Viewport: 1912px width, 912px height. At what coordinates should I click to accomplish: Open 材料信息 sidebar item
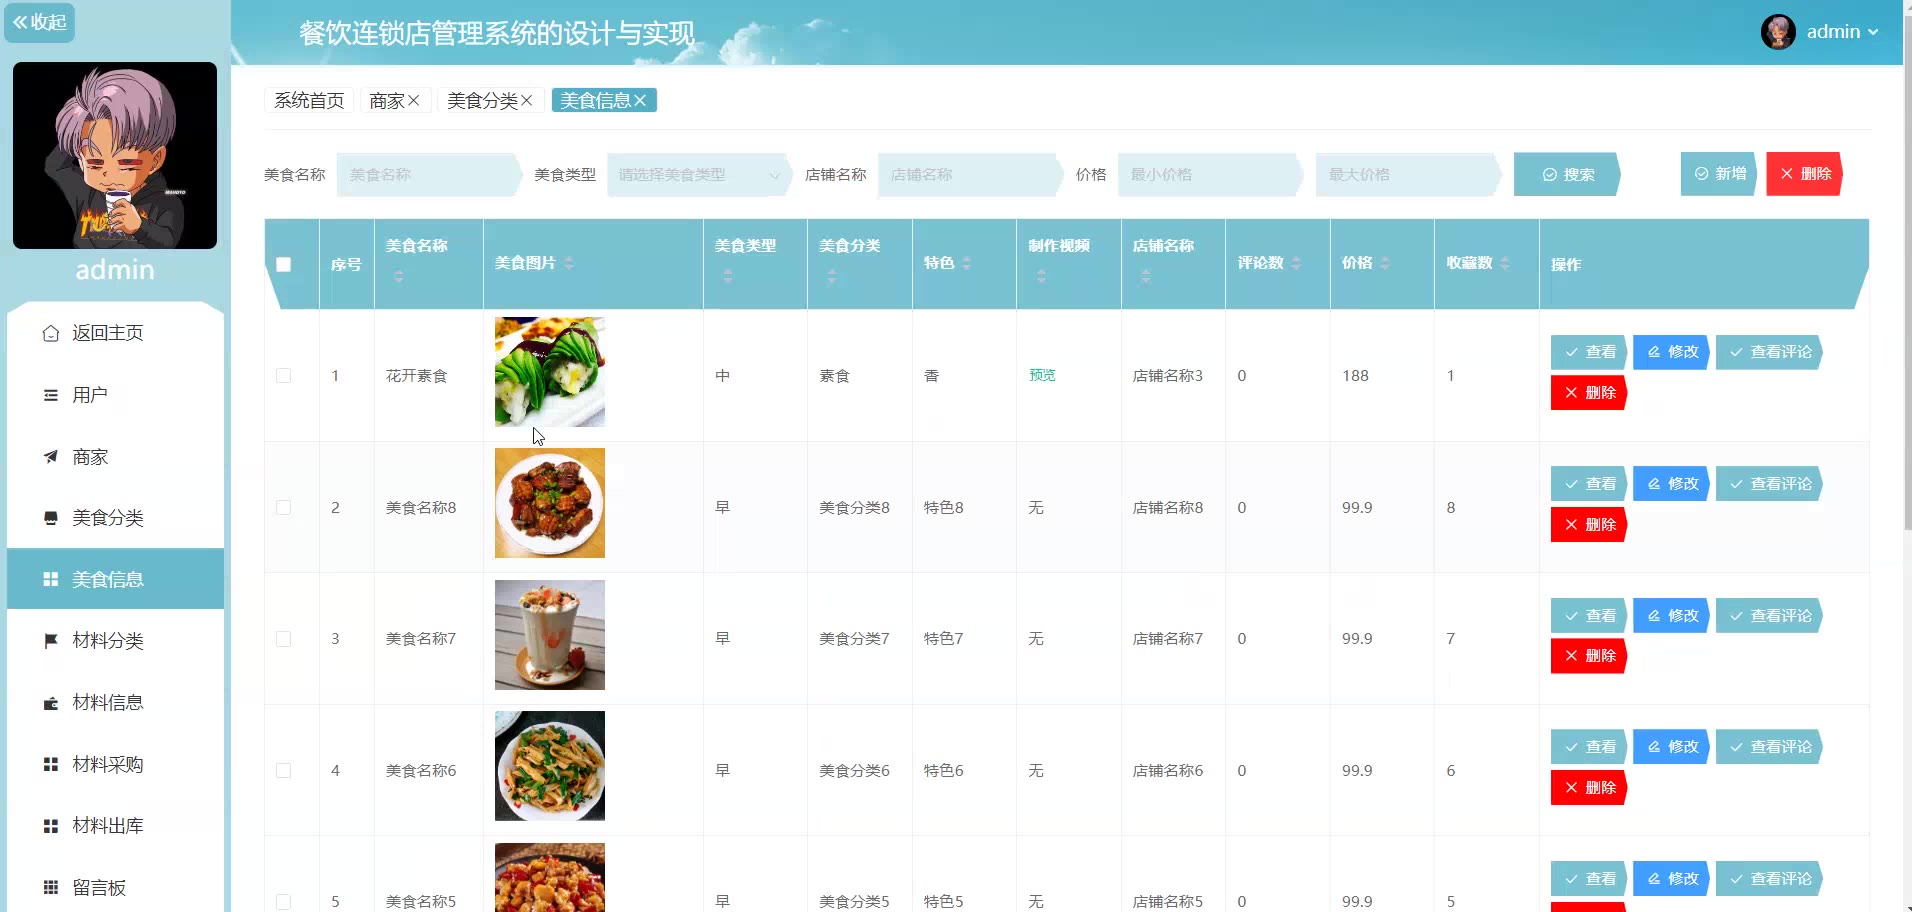[115, 703]
